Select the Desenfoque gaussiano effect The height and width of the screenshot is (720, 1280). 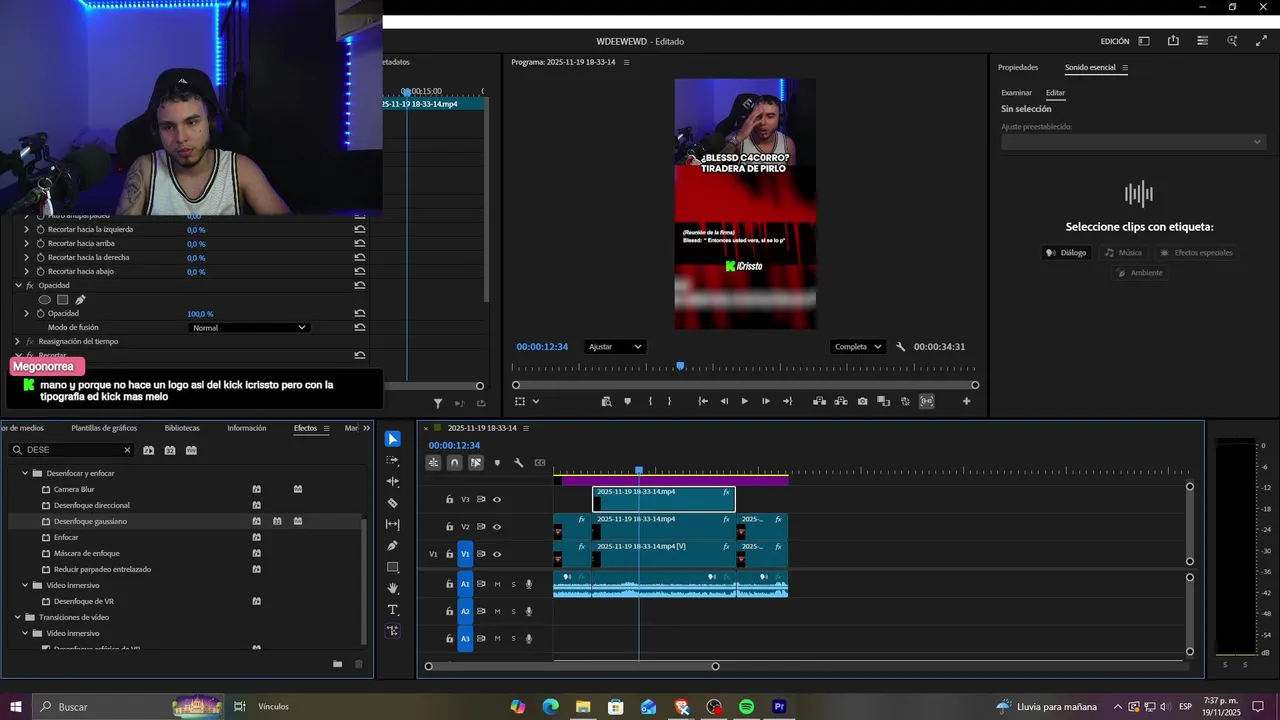pyautogui.click(x=90, y=521)
